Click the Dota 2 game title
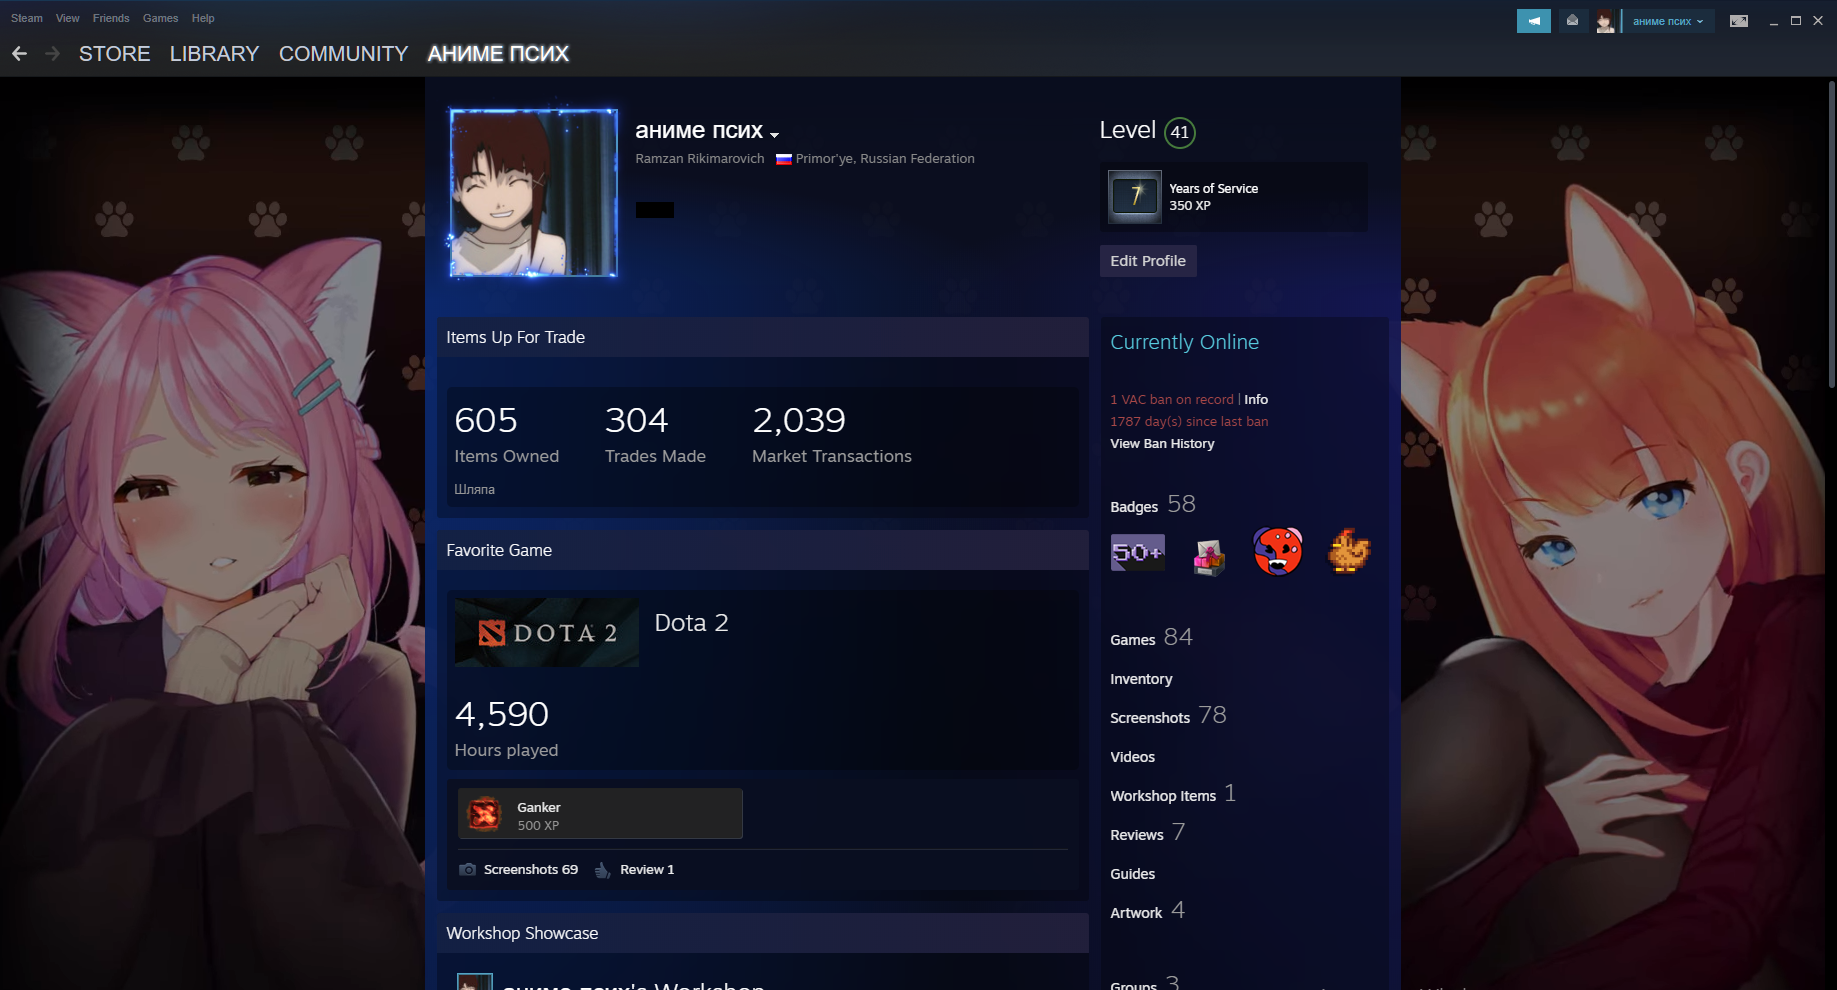The image size is (1837, 990). click(691, 623)
